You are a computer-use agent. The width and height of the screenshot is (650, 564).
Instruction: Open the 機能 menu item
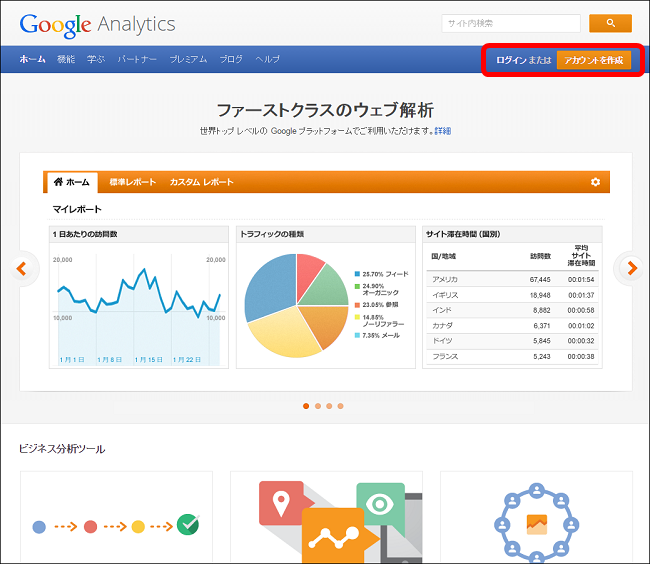pos(66,59)
